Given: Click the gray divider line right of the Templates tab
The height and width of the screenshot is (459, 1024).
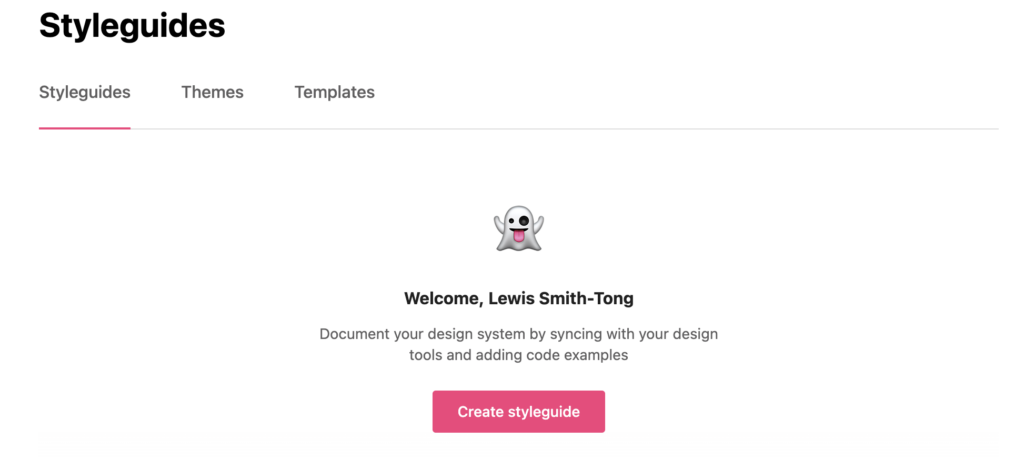Looking at the screenshot, I should click(686, 129).
